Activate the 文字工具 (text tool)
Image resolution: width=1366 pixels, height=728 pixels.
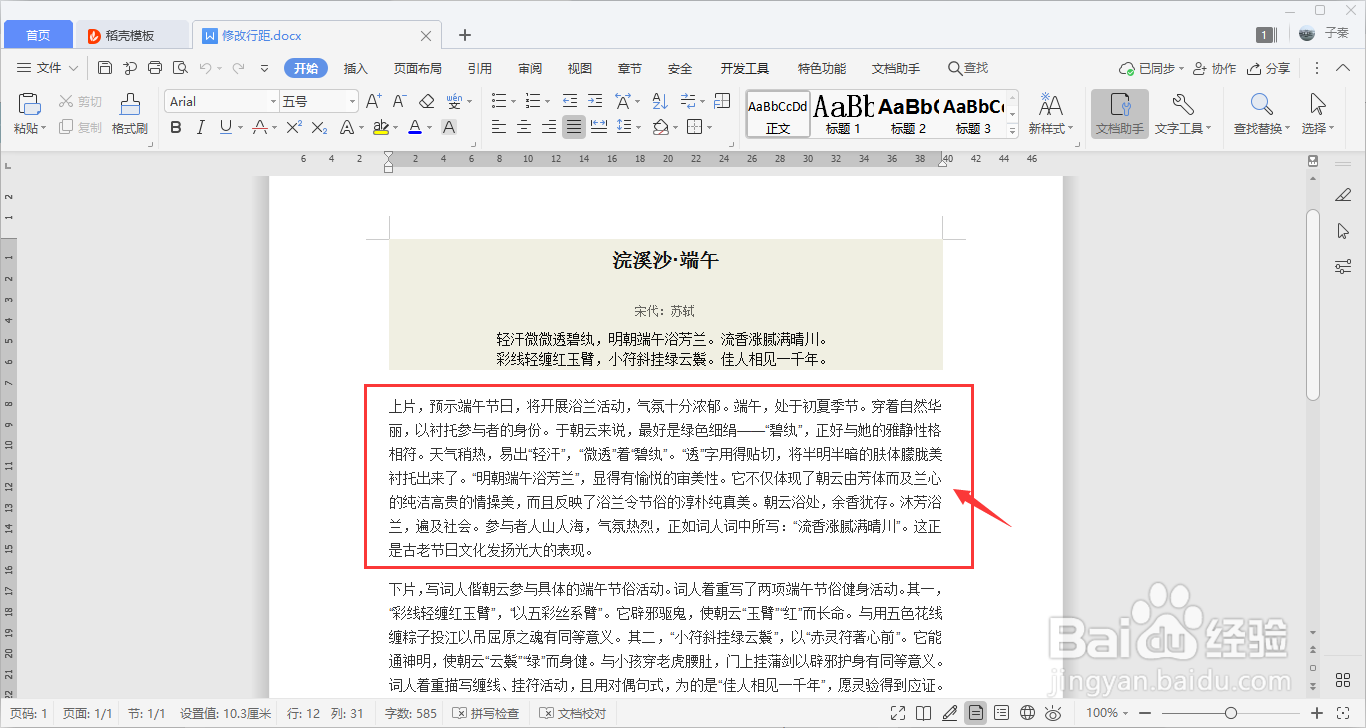tap(1183, 113)
